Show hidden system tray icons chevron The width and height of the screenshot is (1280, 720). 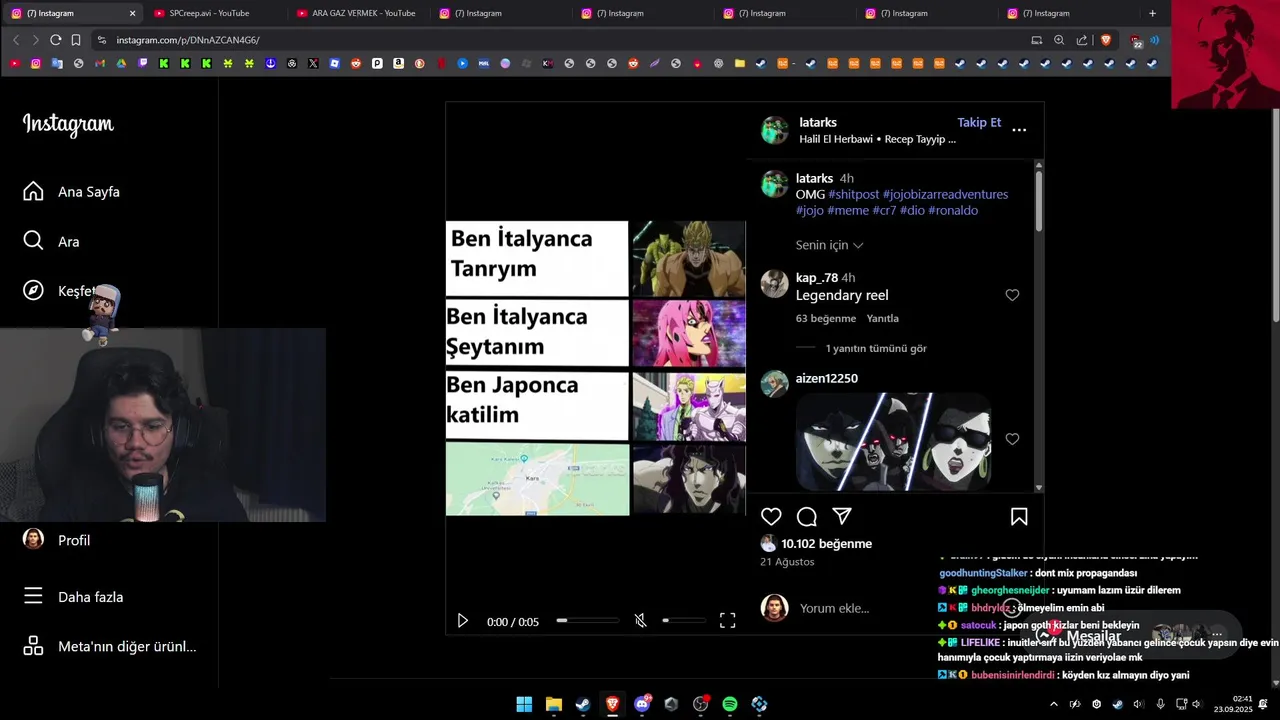click(x=1053, y=704)
